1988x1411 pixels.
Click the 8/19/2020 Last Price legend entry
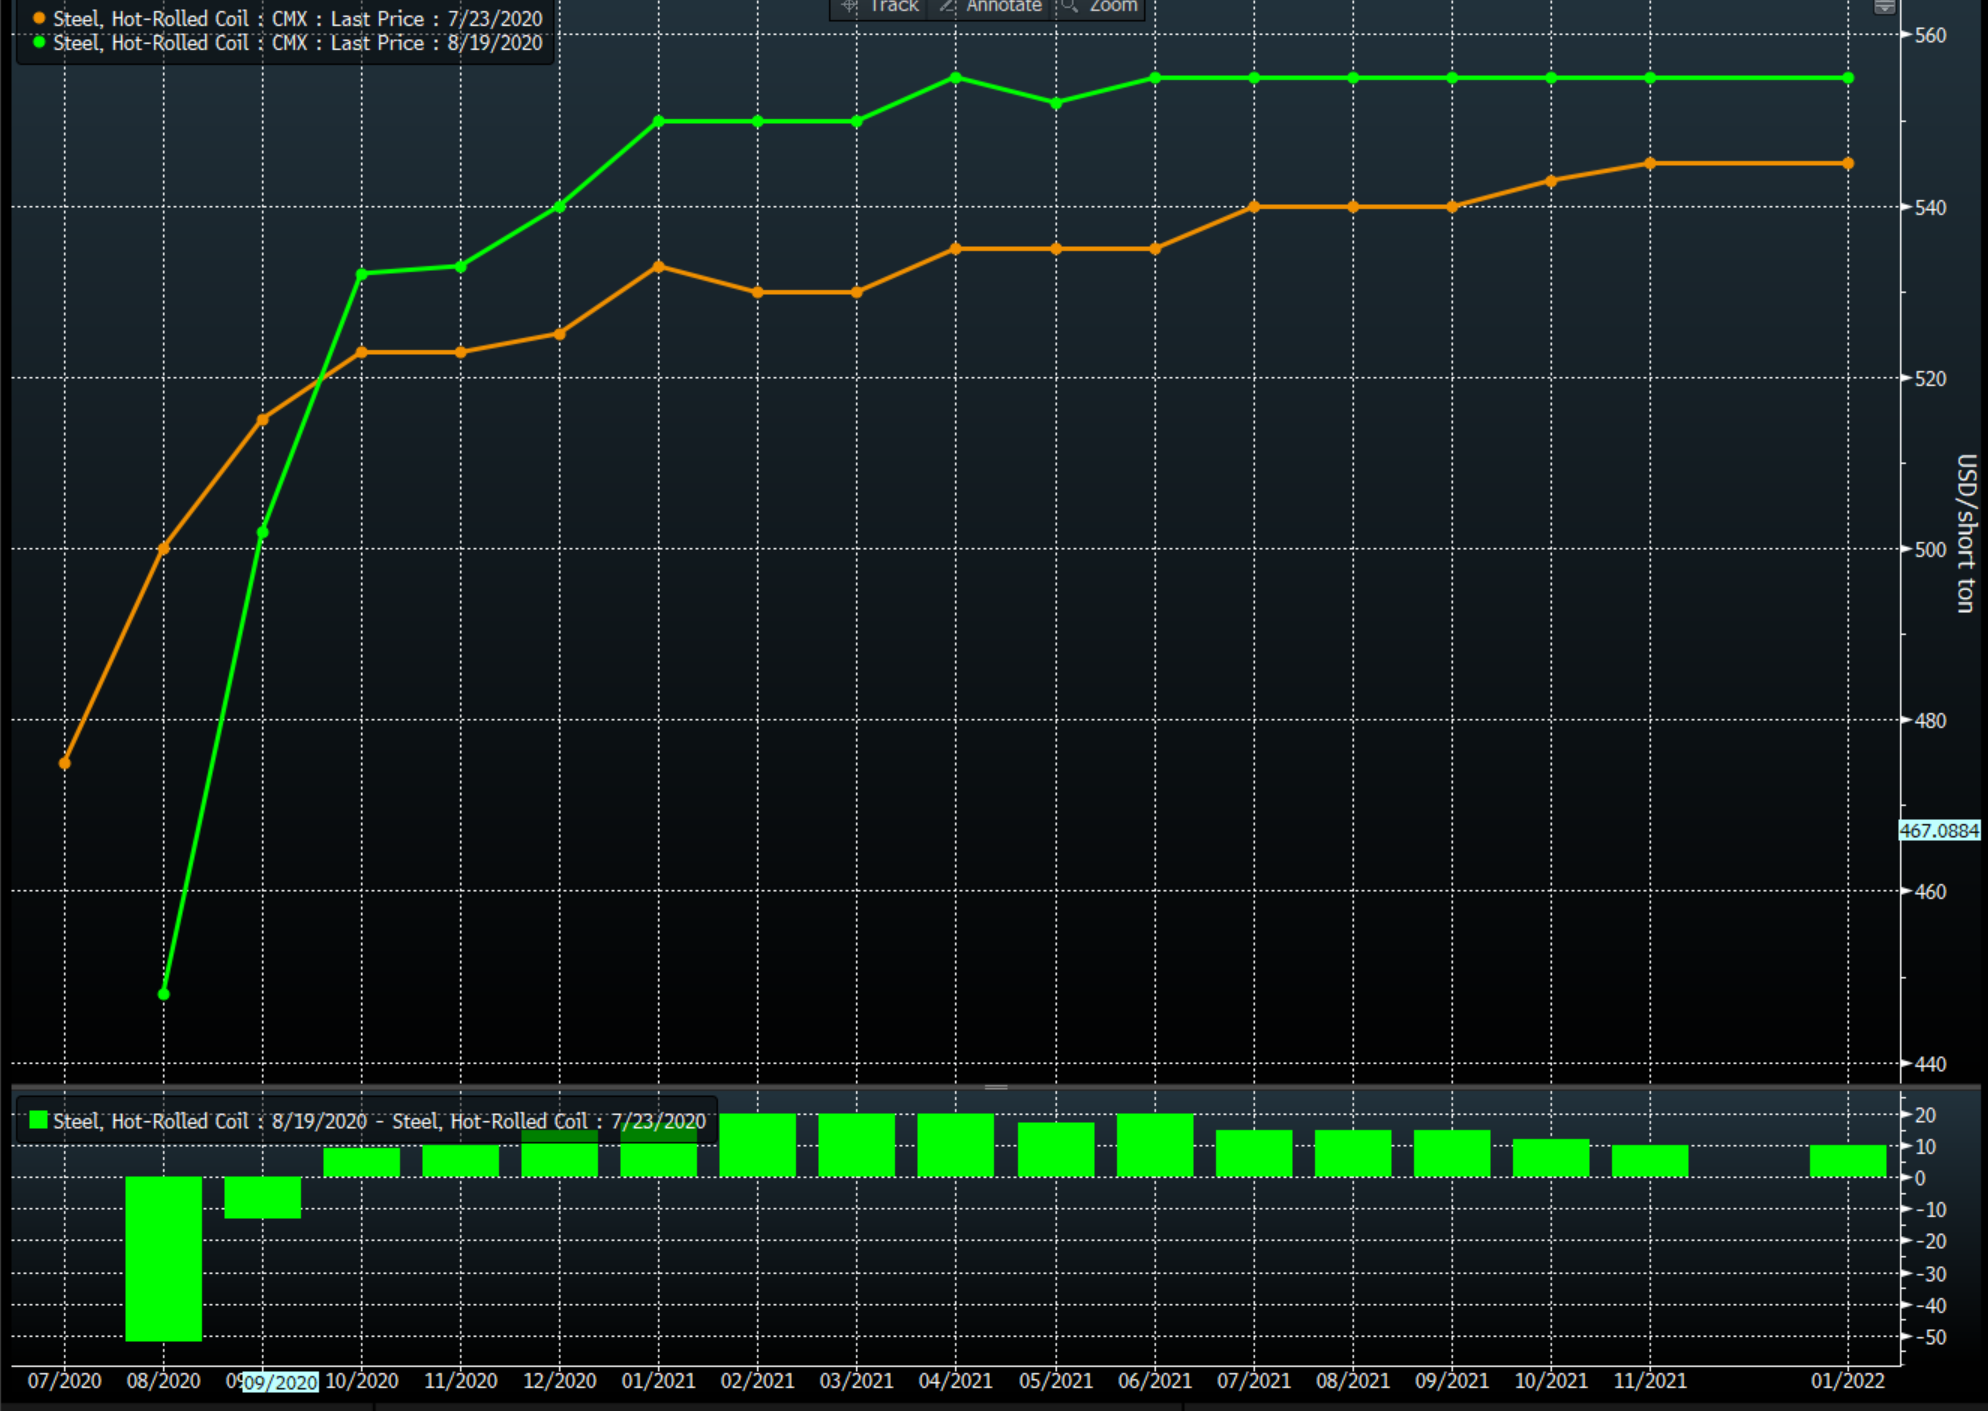[297, 43]
